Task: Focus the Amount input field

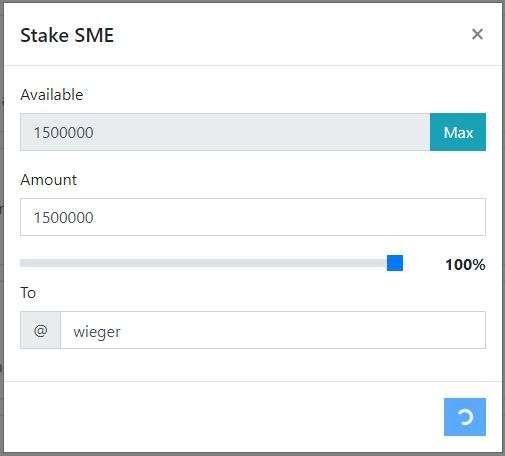Action: pos(253,217)
